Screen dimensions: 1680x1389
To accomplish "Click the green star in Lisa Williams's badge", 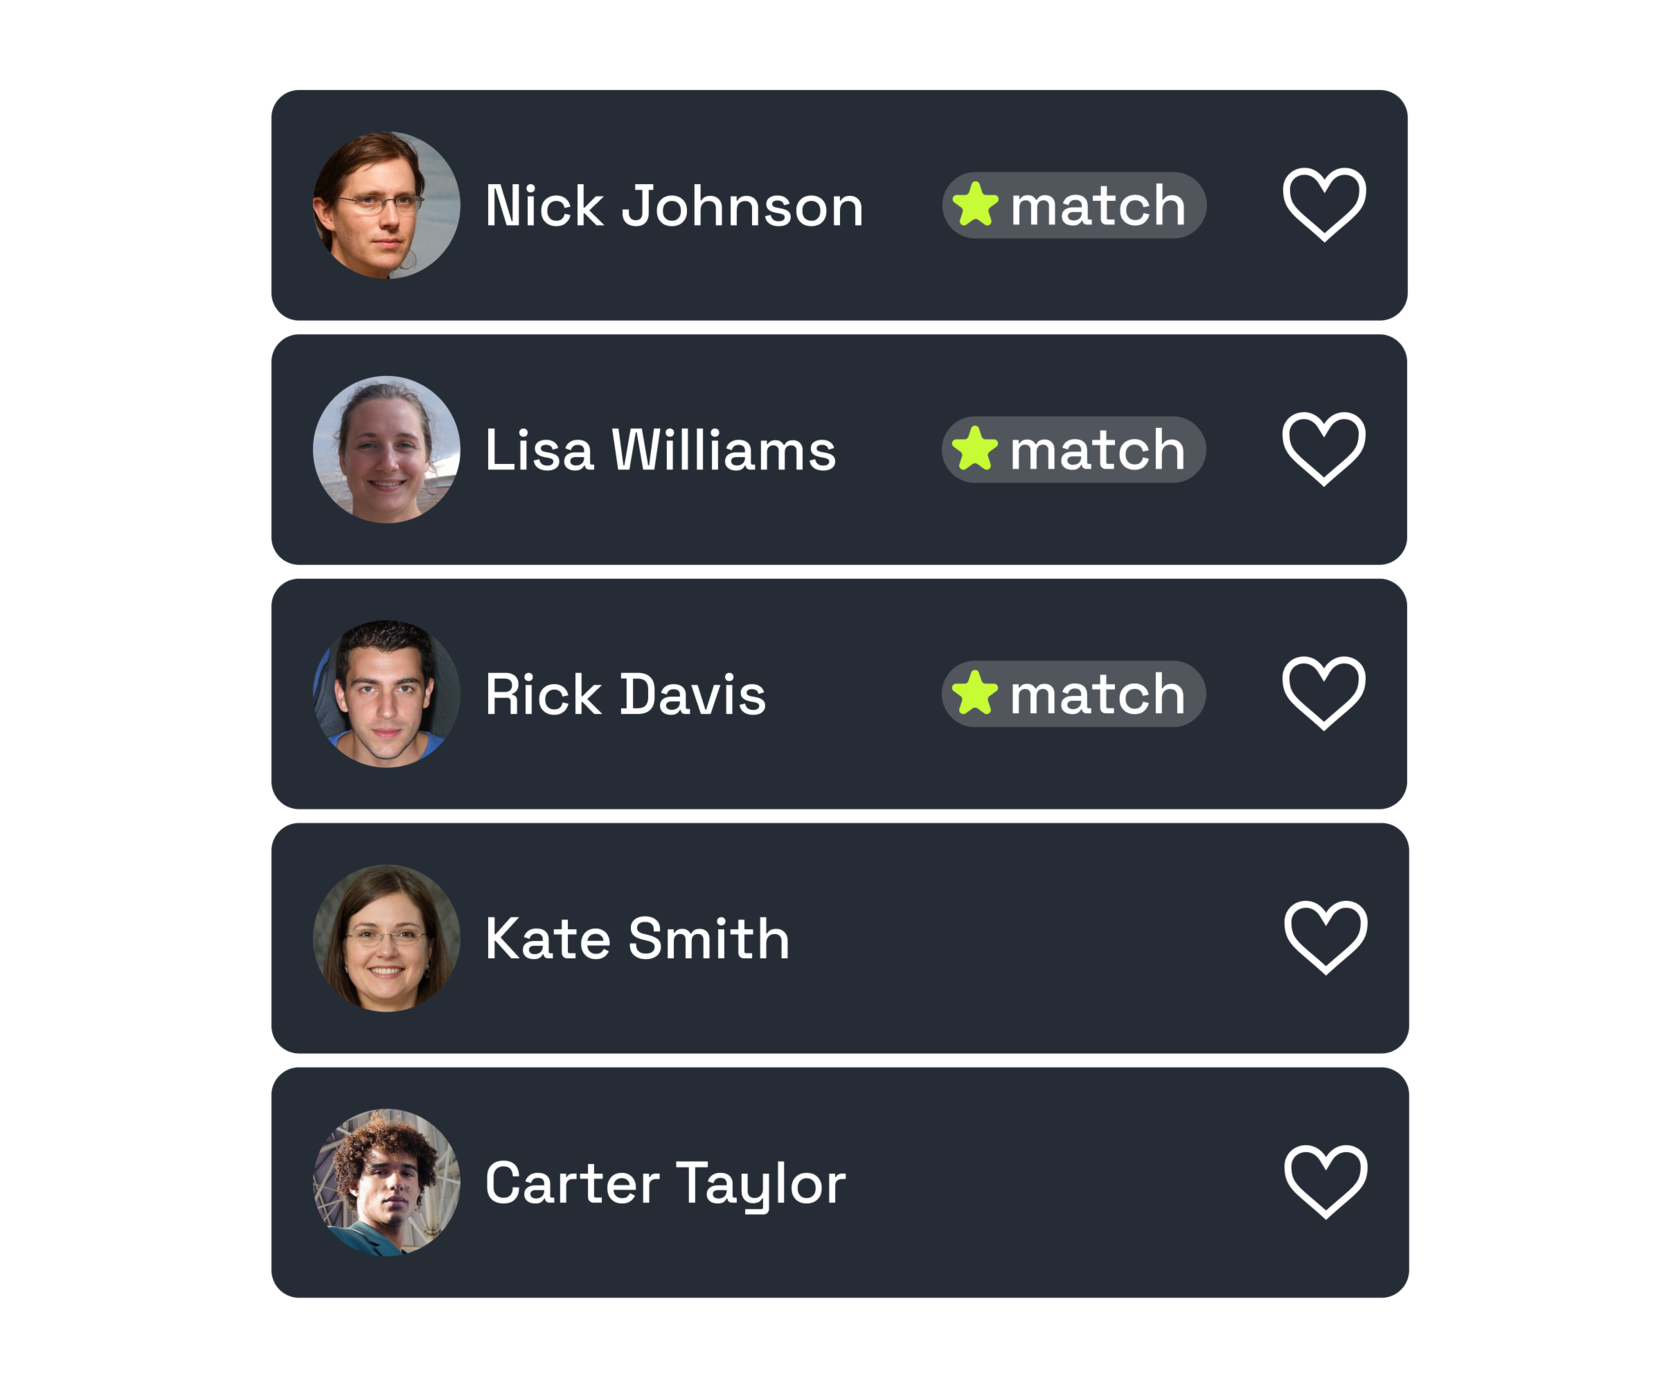I will [975, 448].
